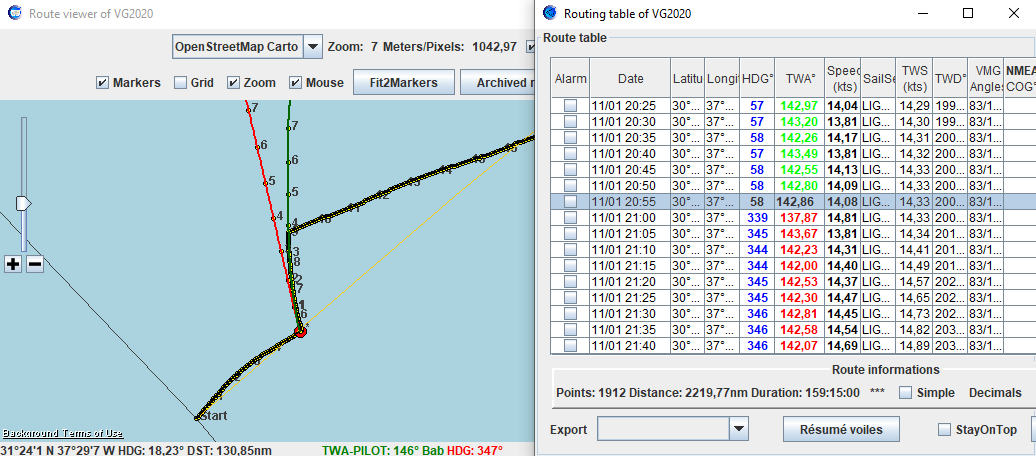Click the zoom in plus button
This screenshot has width=1036, height=456.
click(x=13, y=264)
